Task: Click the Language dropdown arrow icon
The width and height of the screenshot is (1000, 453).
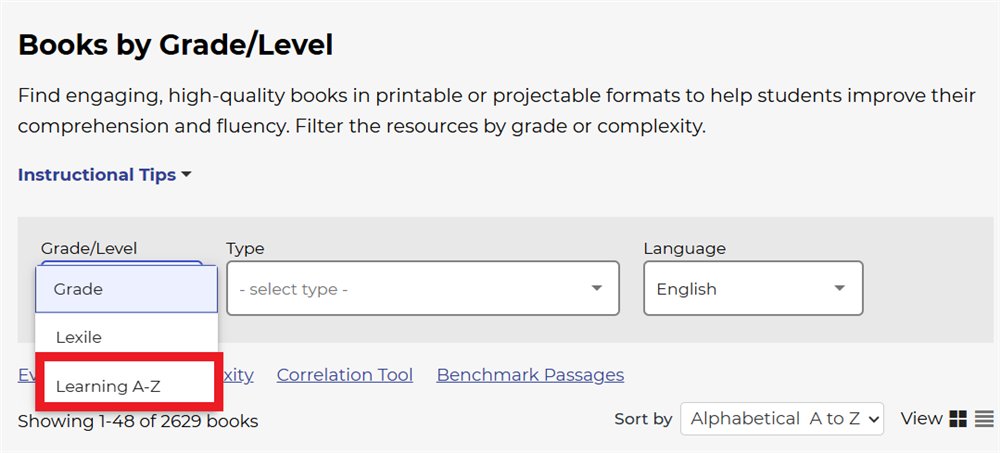Action: [840, 289]
